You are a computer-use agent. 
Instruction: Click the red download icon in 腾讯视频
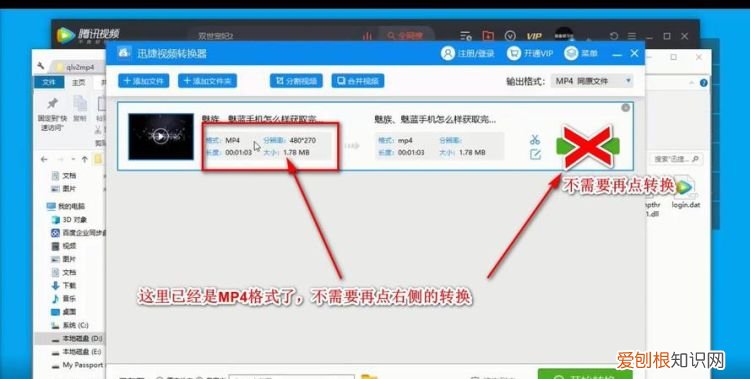coord(488,36)
